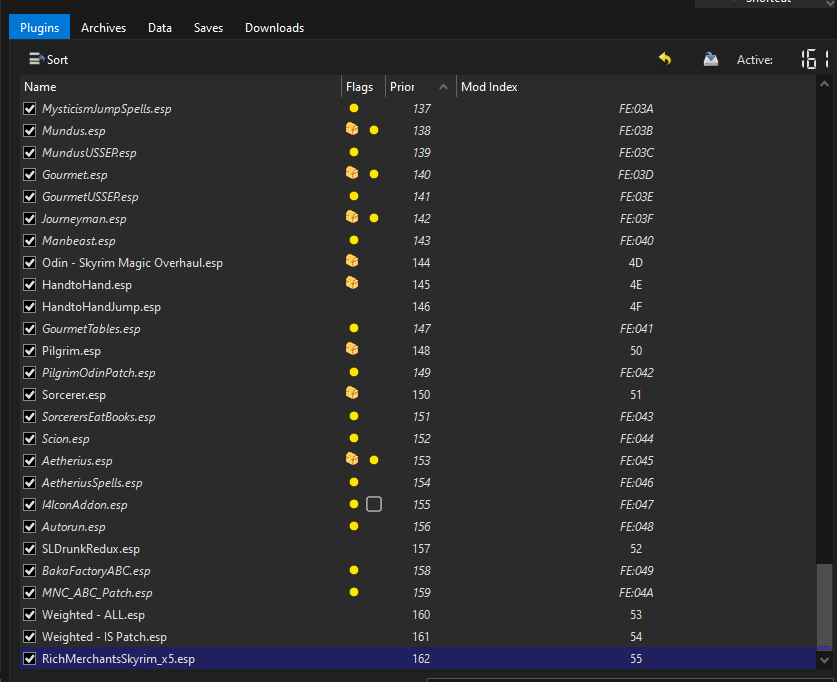Click the archive box flag icon for Mundus.esp
The image size is (837, 682).
352,129
